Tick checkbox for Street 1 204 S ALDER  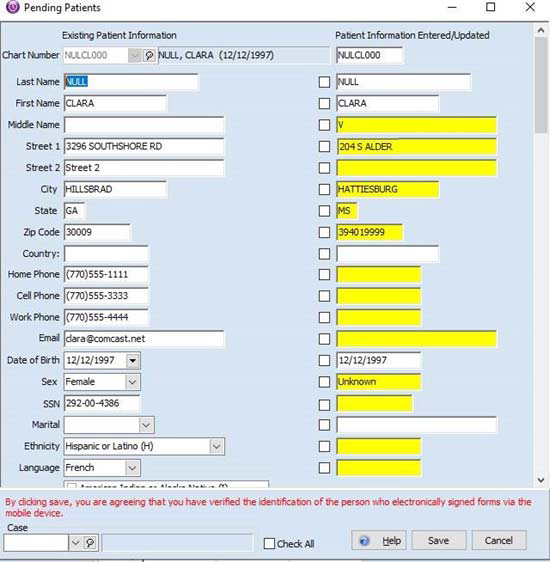[x=324, y=147]
